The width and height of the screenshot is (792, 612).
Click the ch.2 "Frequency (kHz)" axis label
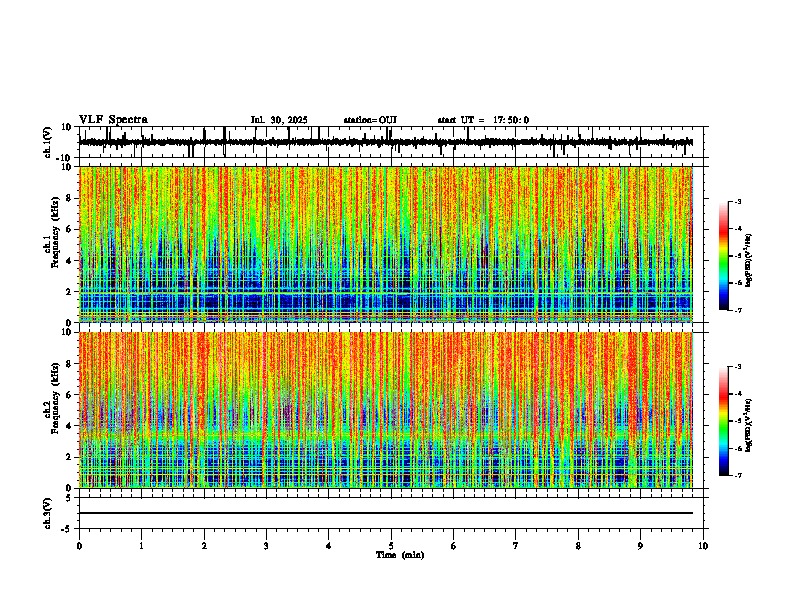(x=55, y=398)
